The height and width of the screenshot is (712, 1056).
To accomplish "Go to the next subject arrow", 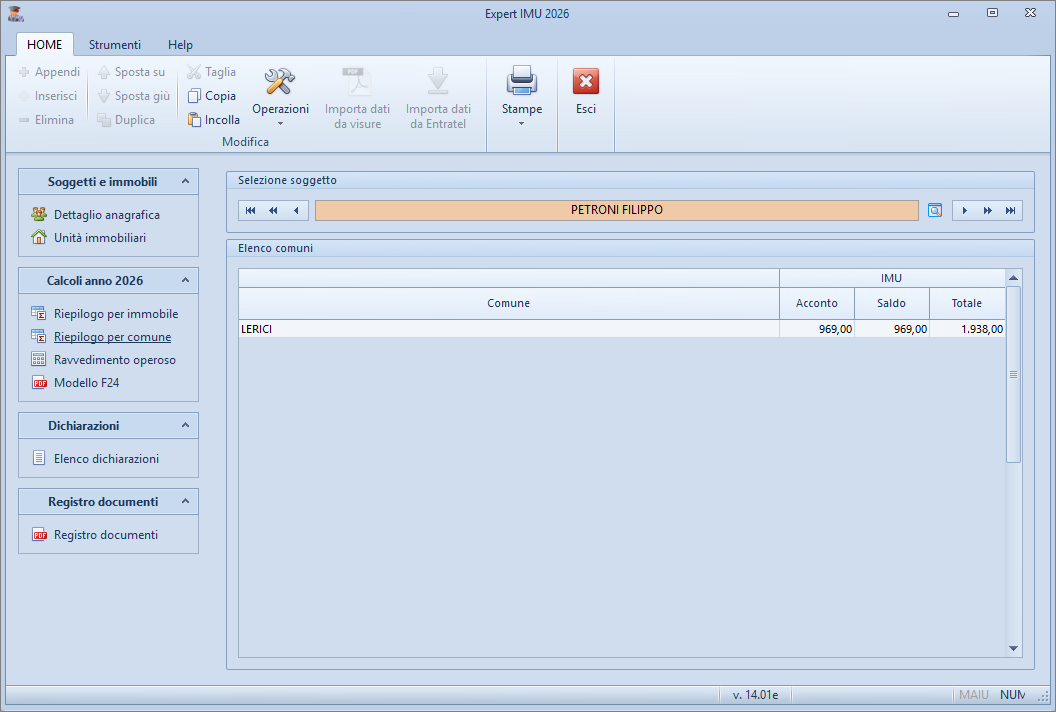I will 964,210.
